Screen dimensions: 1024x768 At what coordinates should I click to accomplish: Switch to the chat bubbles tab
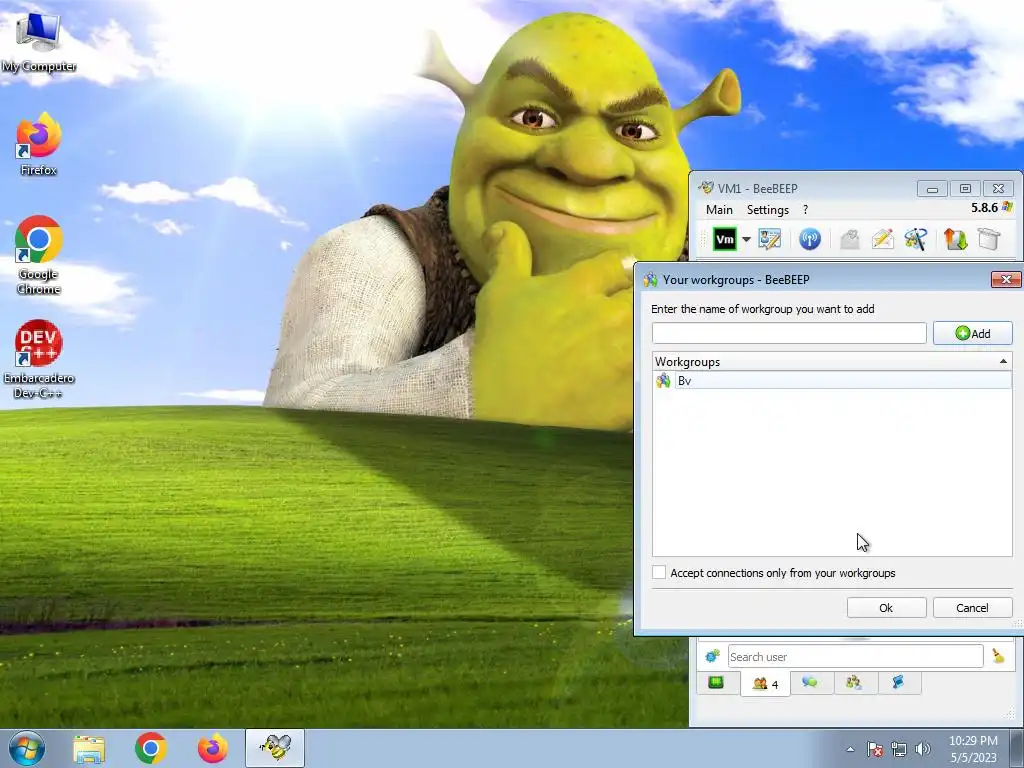[810, 683]
